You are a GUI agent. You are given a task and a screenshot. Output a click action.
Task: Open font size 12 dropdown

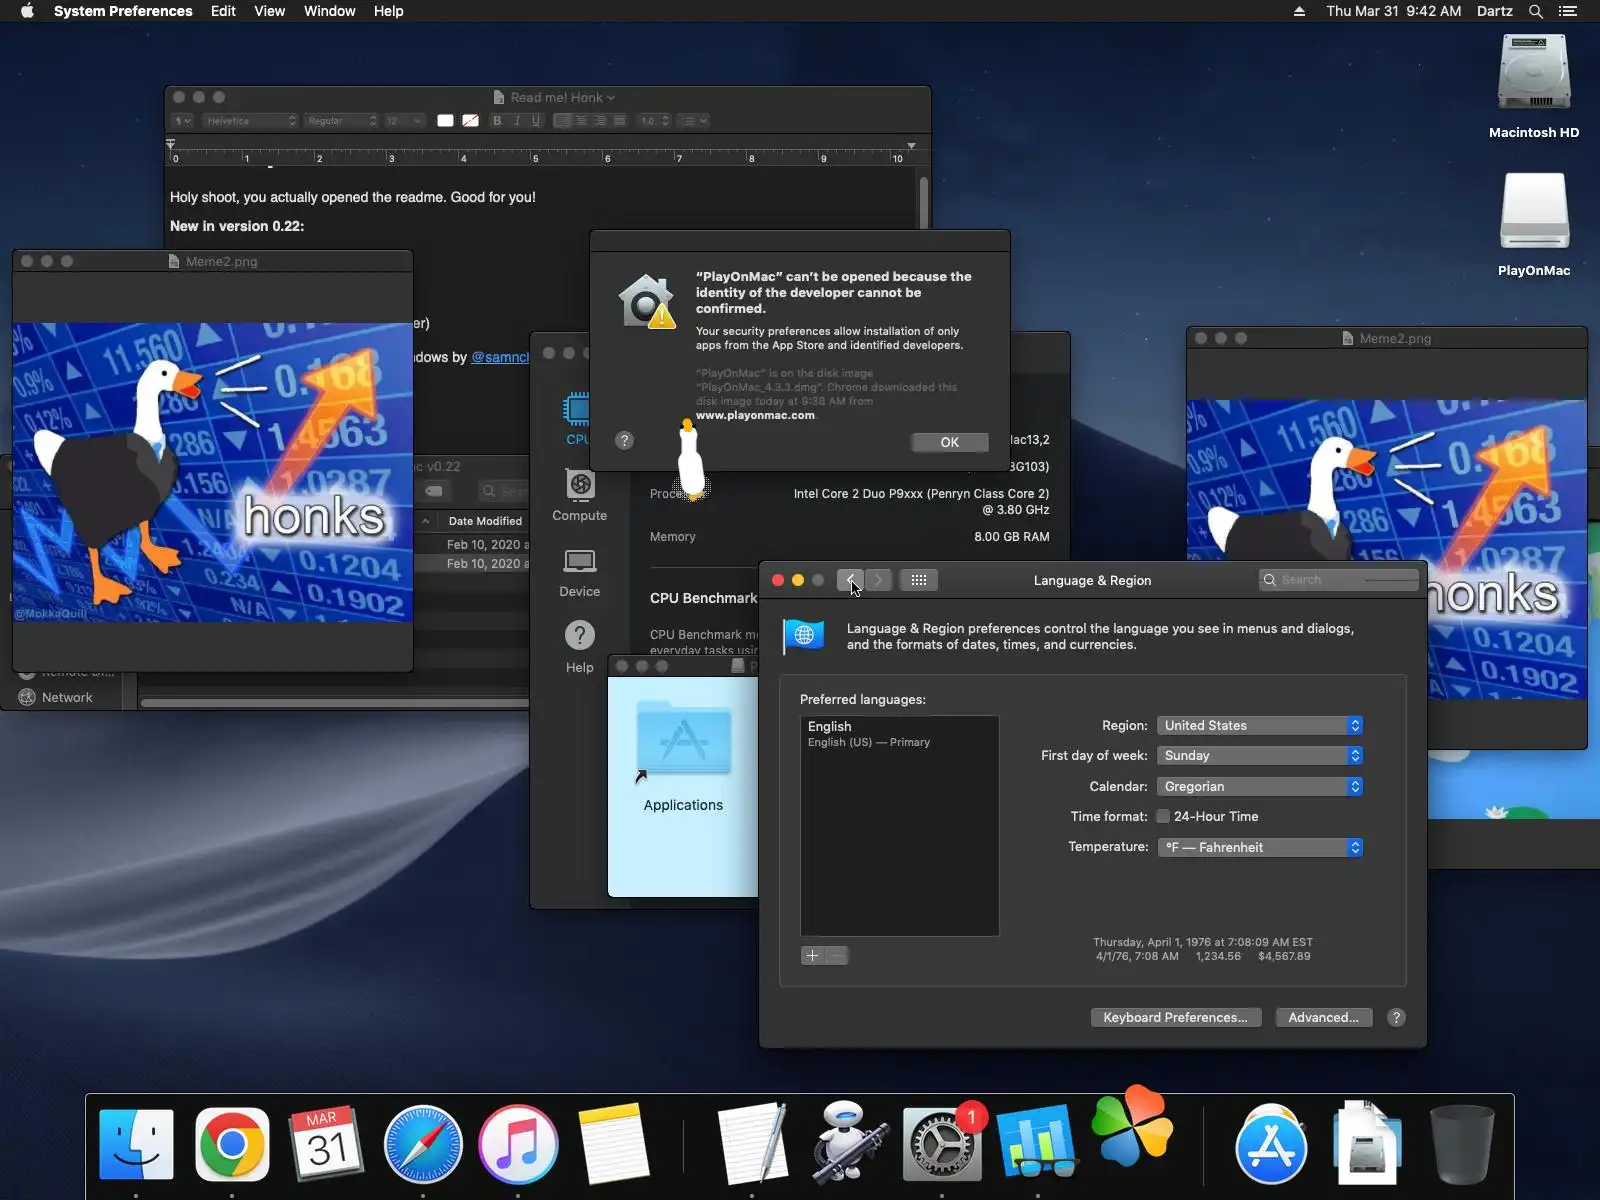click(x=404, y=121)
